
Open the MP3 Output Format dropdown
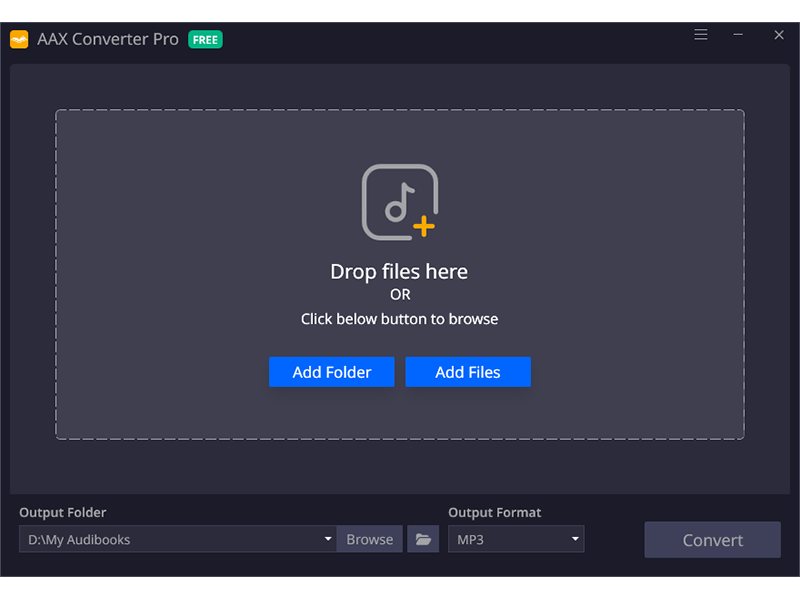coord(516,539)
